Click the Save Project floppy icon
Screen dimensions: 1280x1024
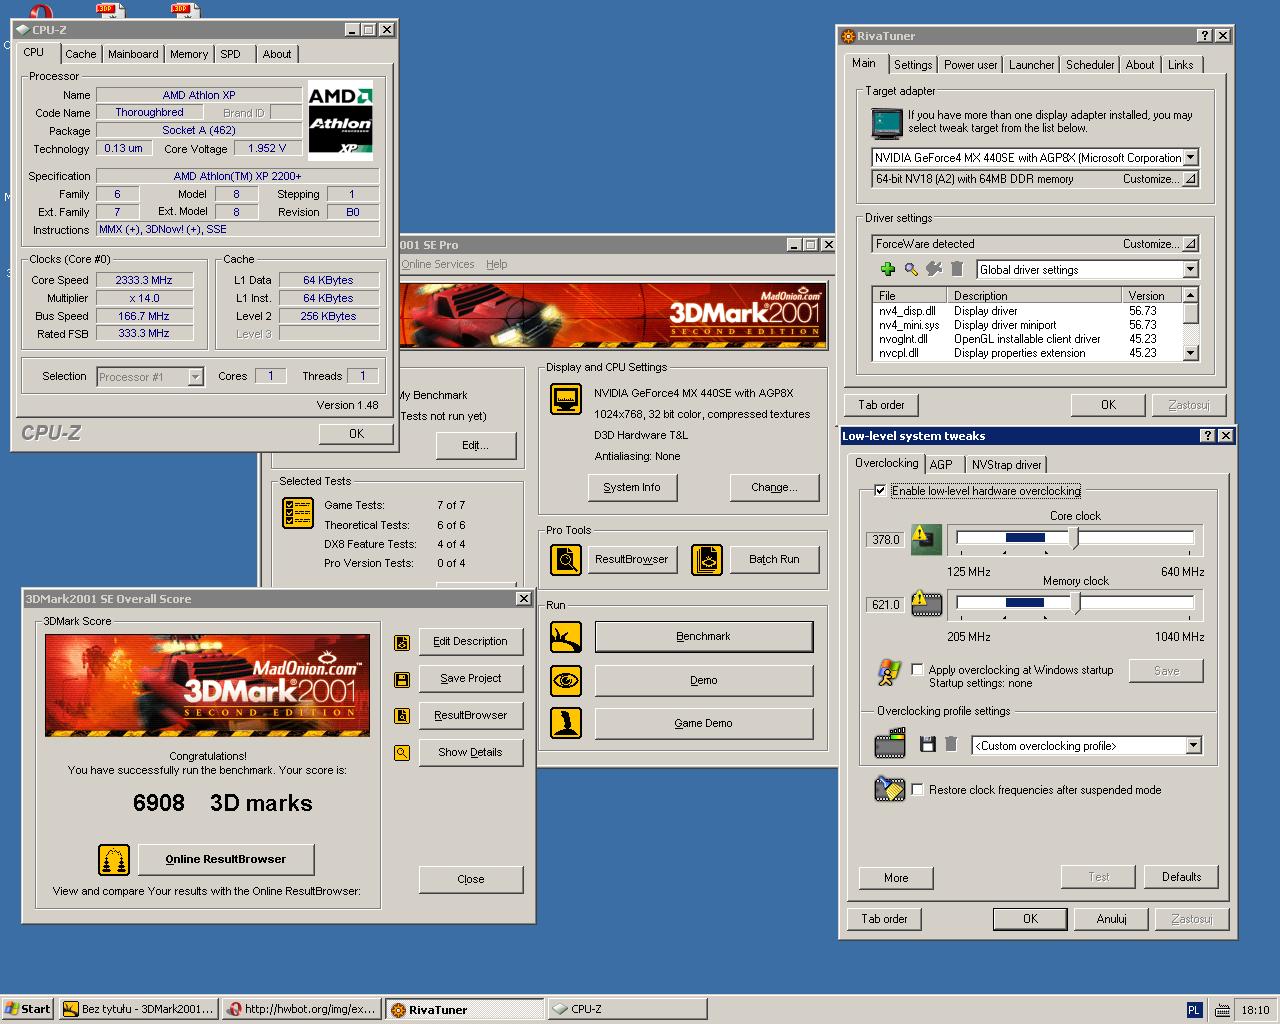point(402,679)
